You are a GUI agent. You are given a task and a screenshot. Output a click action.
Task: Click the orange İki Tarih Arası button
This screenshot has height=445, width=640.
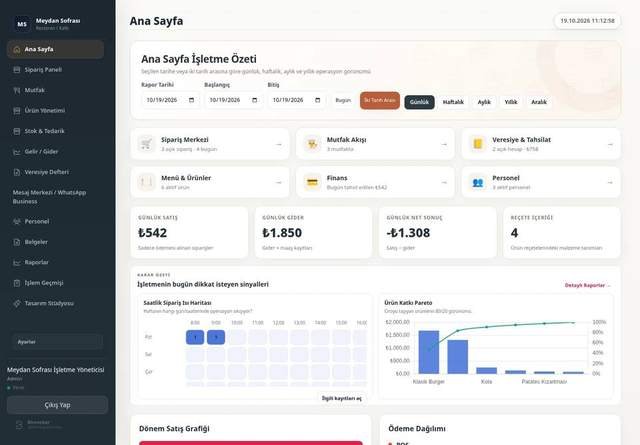(380, 100)
